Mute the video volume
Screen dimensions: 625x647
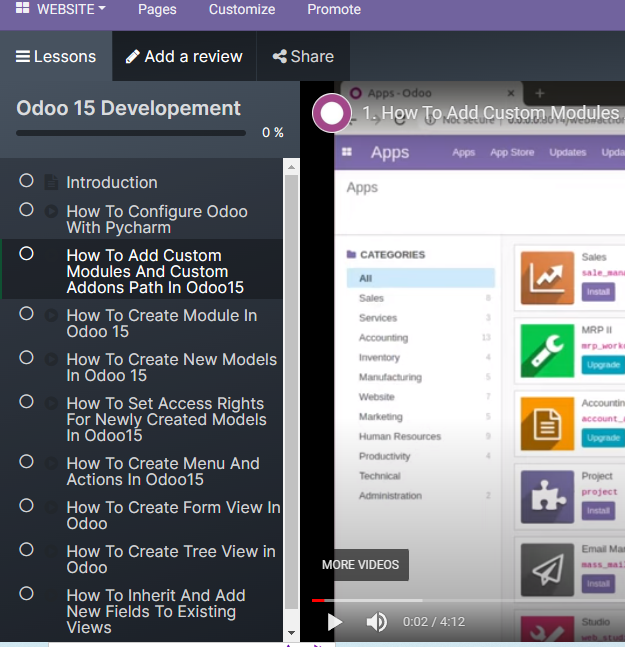(377, 622)
